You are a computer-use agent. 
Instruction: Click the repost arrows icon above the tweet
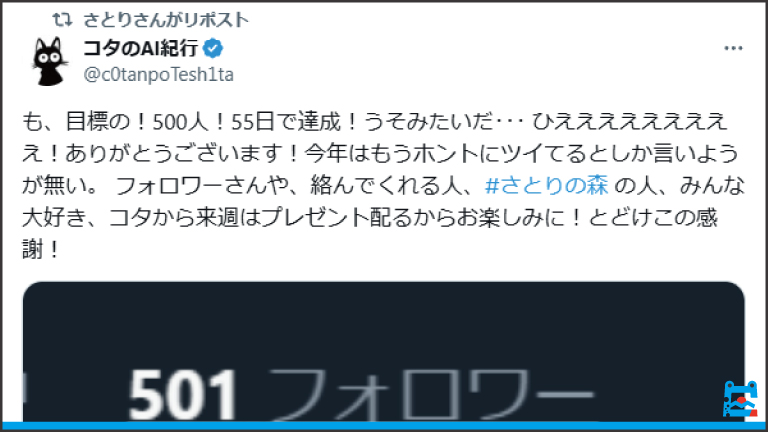[x=63, y=20]
